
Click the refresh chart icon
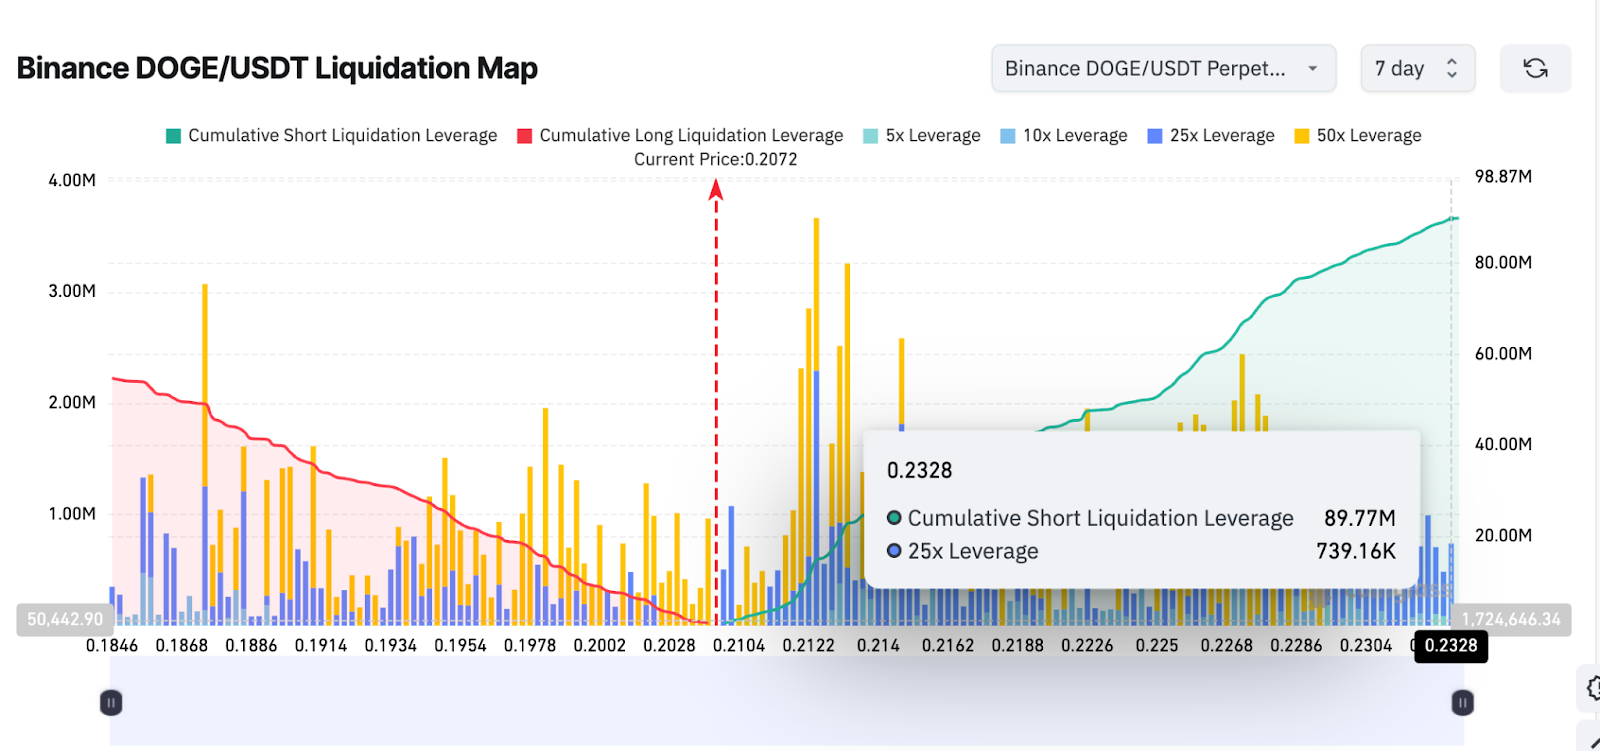click(x=1535, y=68)
